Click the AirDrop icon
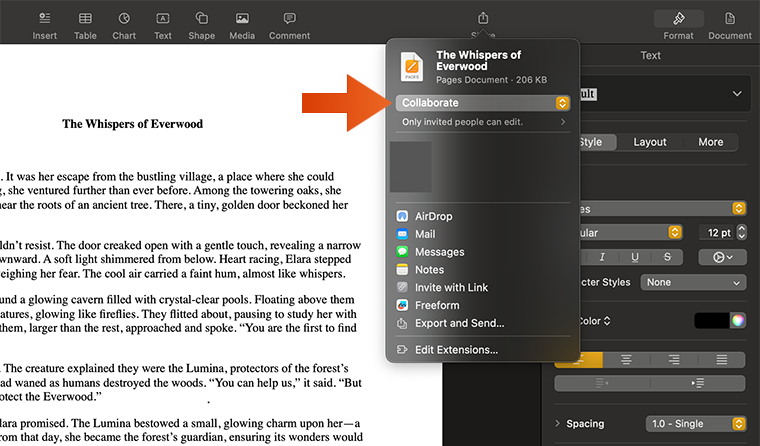 tap(402, 216)
